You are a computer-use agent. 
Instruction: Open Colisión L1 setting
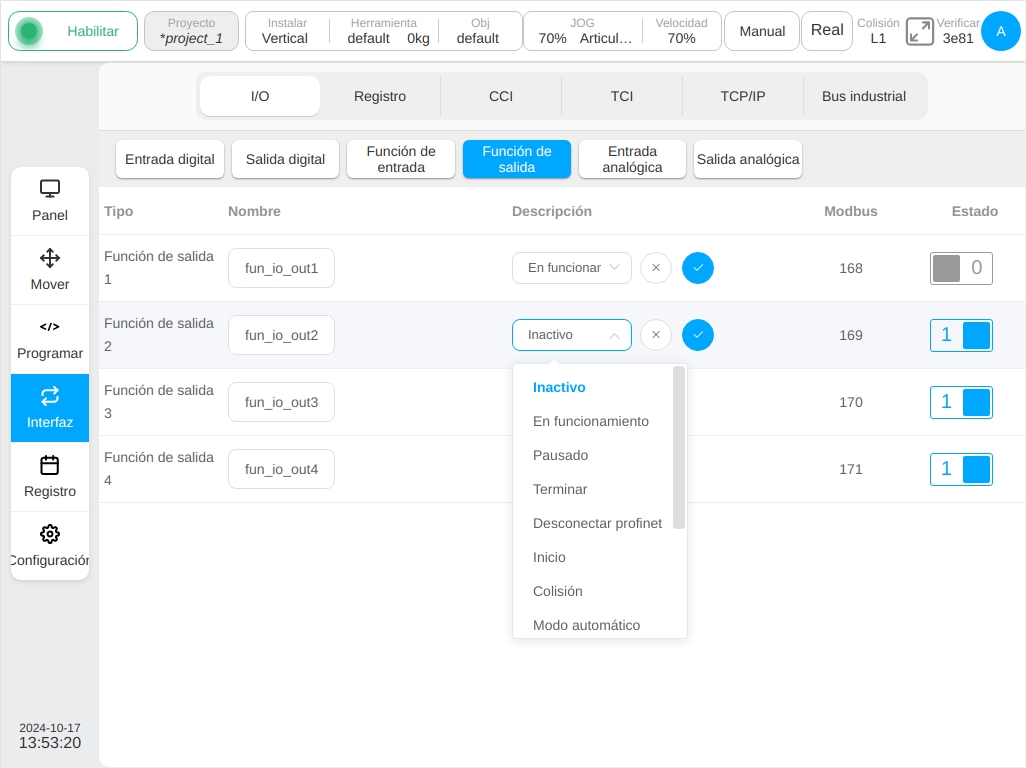[878, 31]
